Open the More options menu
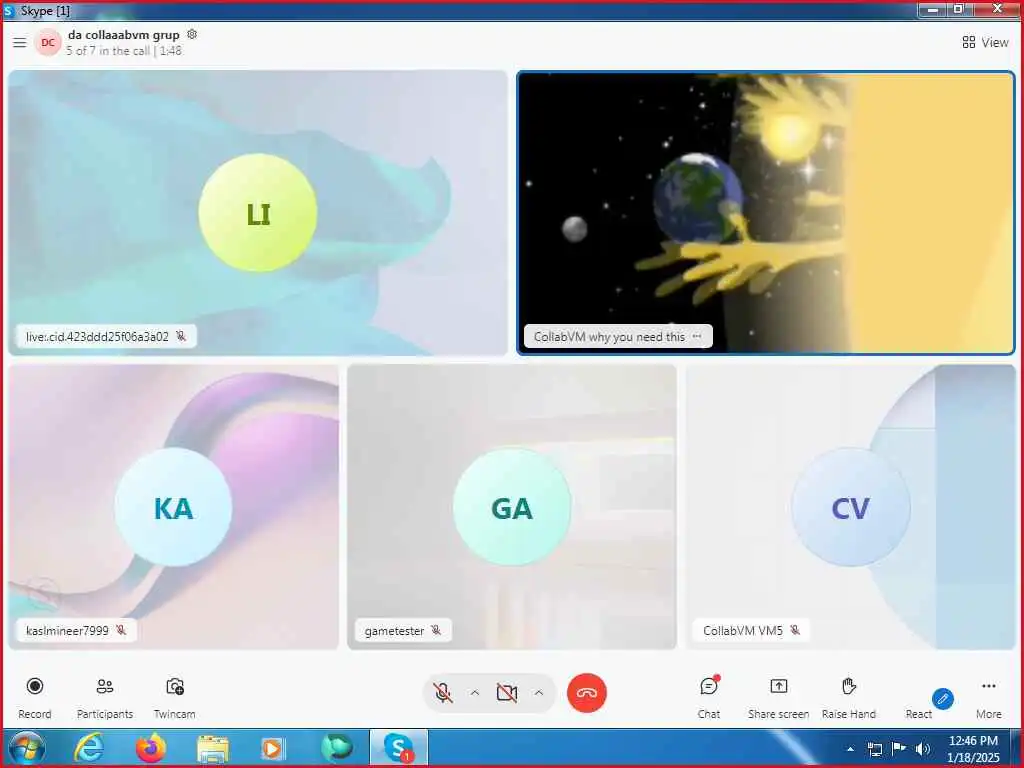Image resolution: width=1024 pixels, height=768 pixels. pyautogui.click(x=989, y=697)
